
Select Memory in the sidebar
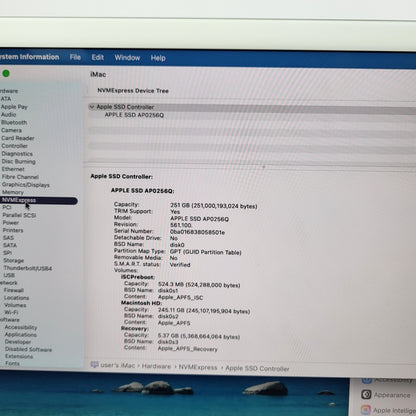[13, 192]
